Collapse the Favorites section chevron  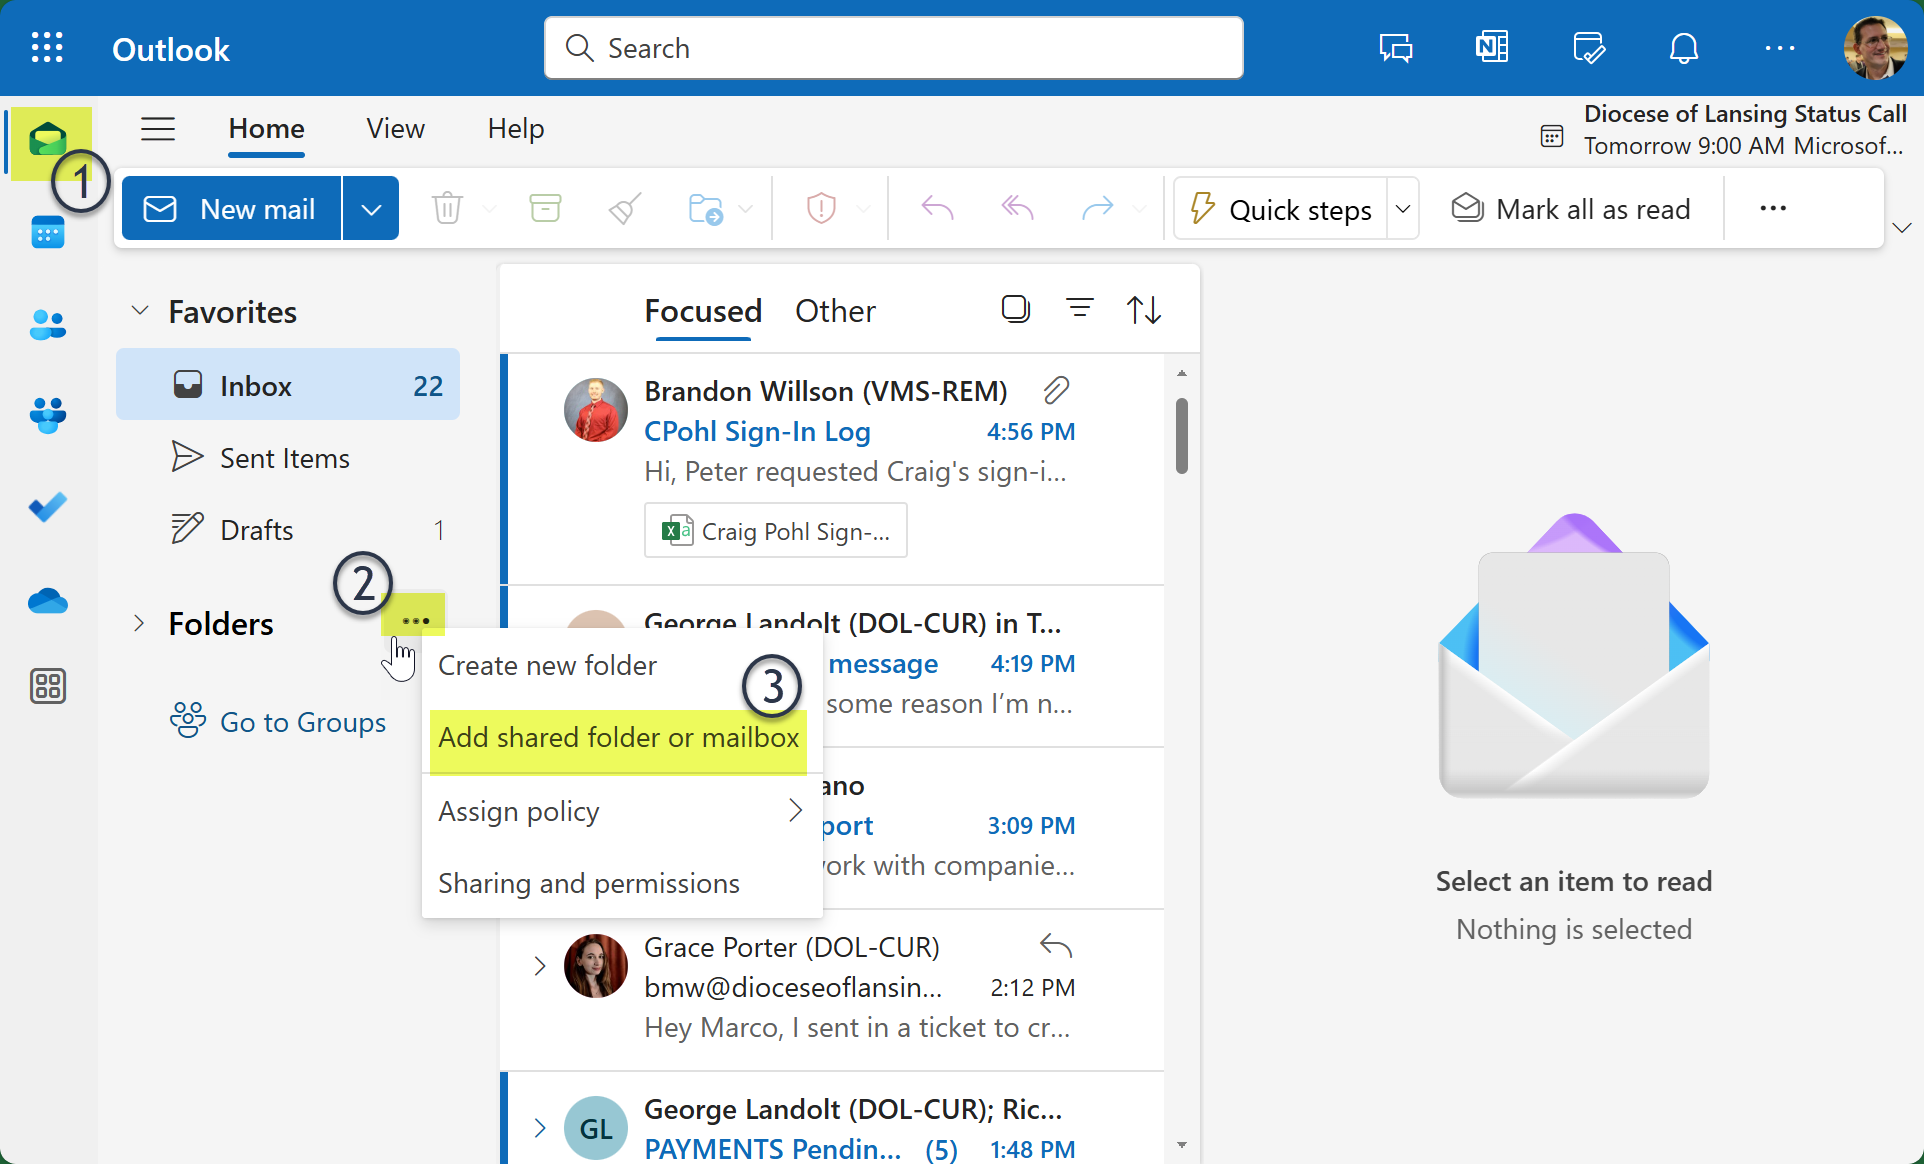point(140,311)
